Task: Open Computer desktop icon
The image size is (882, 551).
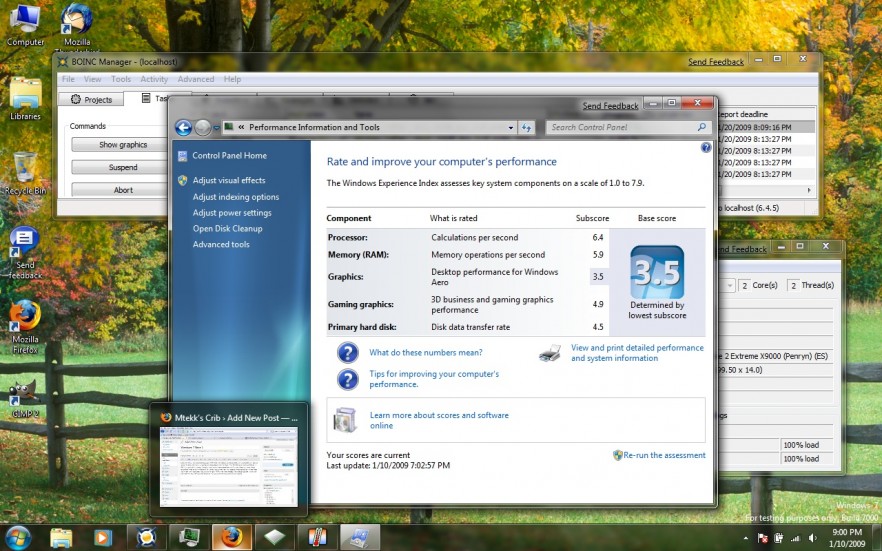Action: (25, 25)
